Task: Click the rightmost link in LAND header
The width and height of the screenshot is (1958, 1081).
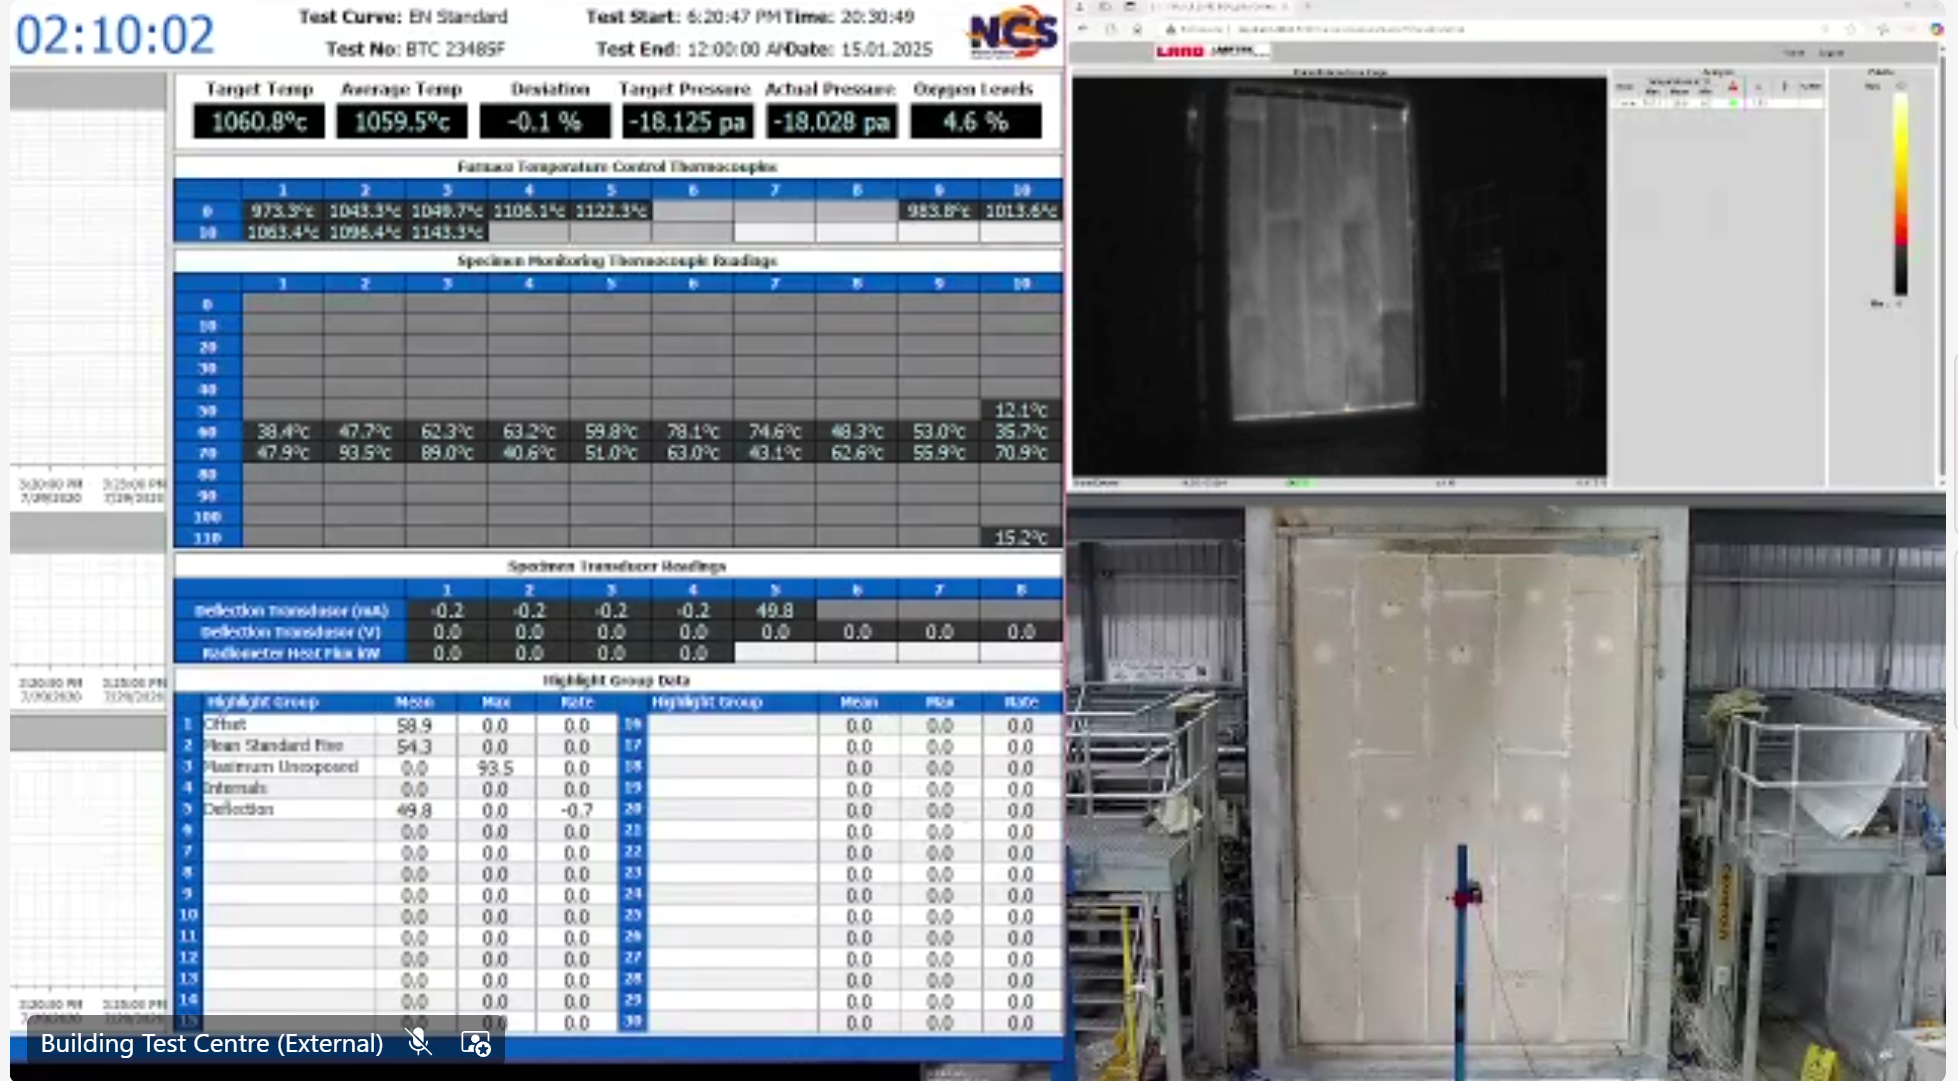Action: [x=1832, y=52]
